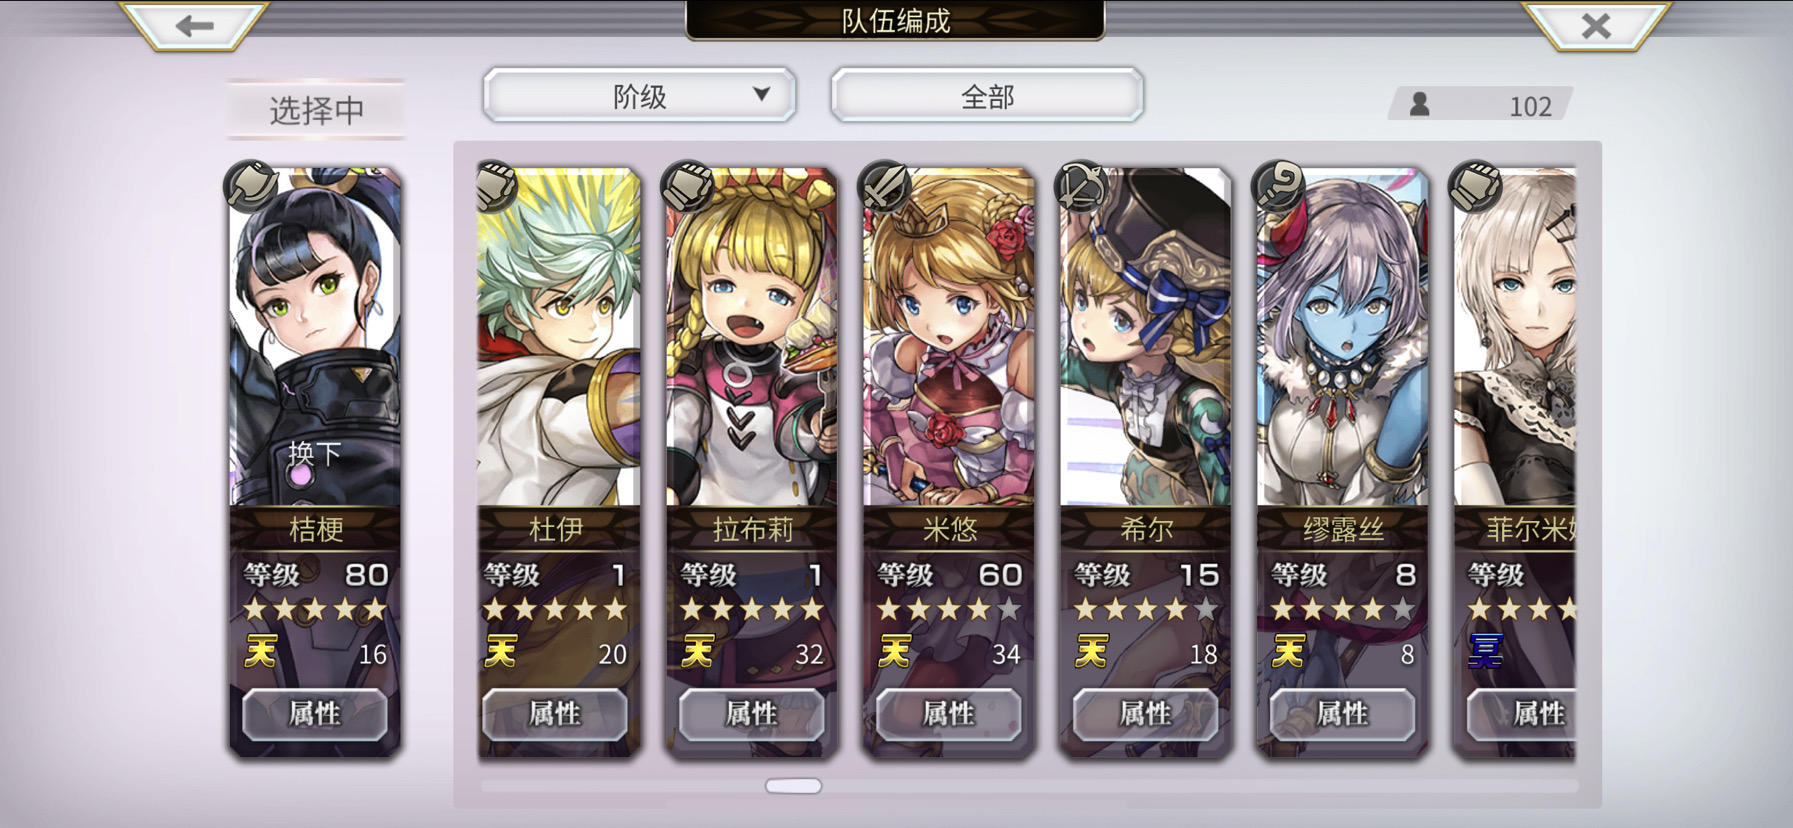Click the staff class icon on 缪露丝 card
1793x828 pixels.
click(x=1279, y=185)
